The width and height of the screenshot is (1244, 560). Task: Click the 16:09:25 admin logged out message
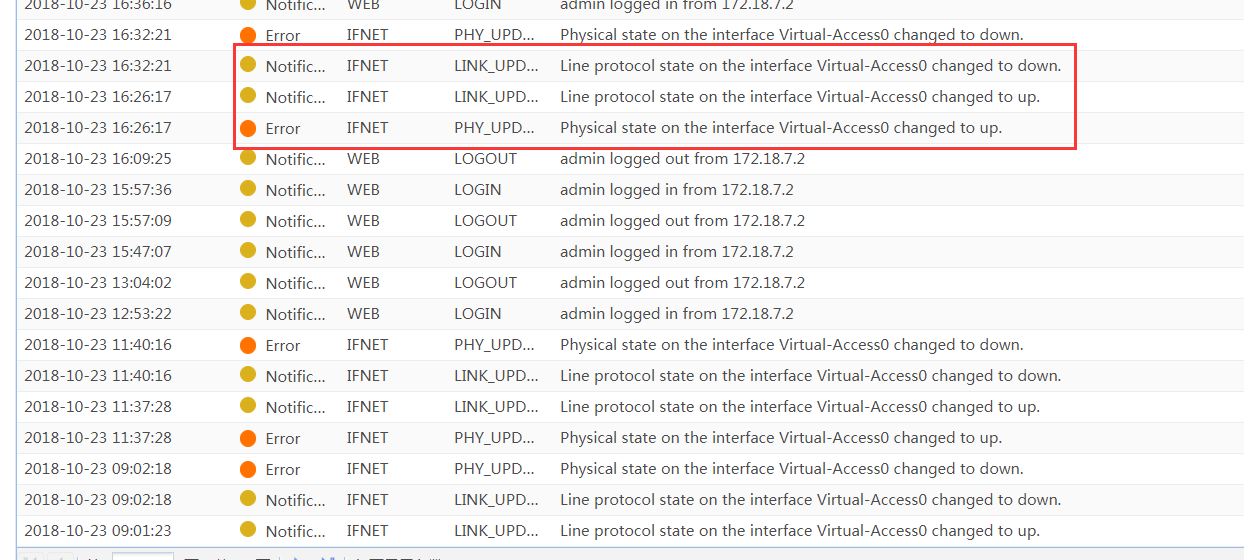click(682, 159)
